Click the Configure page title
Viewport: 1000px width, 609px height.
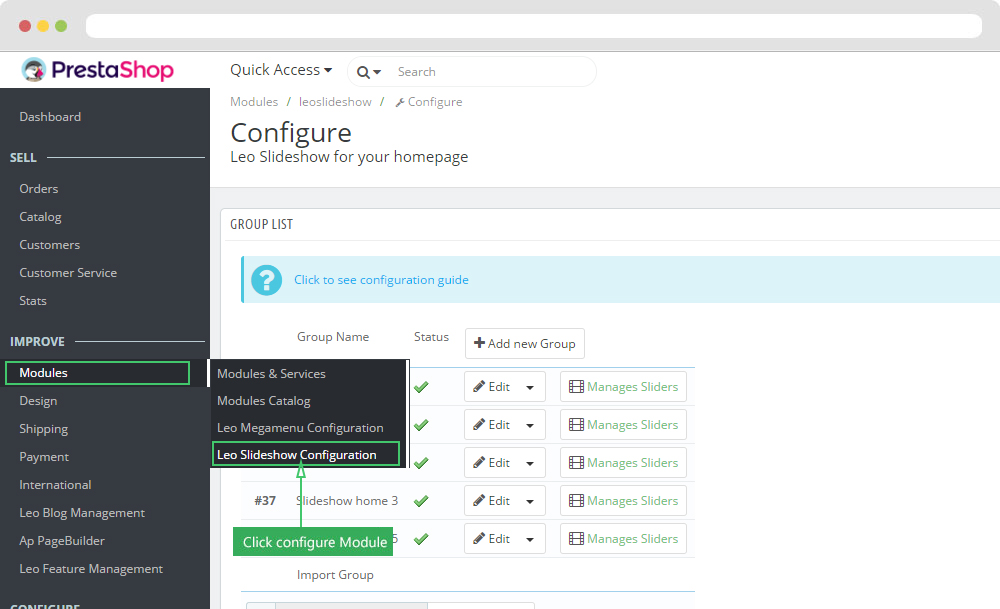[x=291, y=133]
